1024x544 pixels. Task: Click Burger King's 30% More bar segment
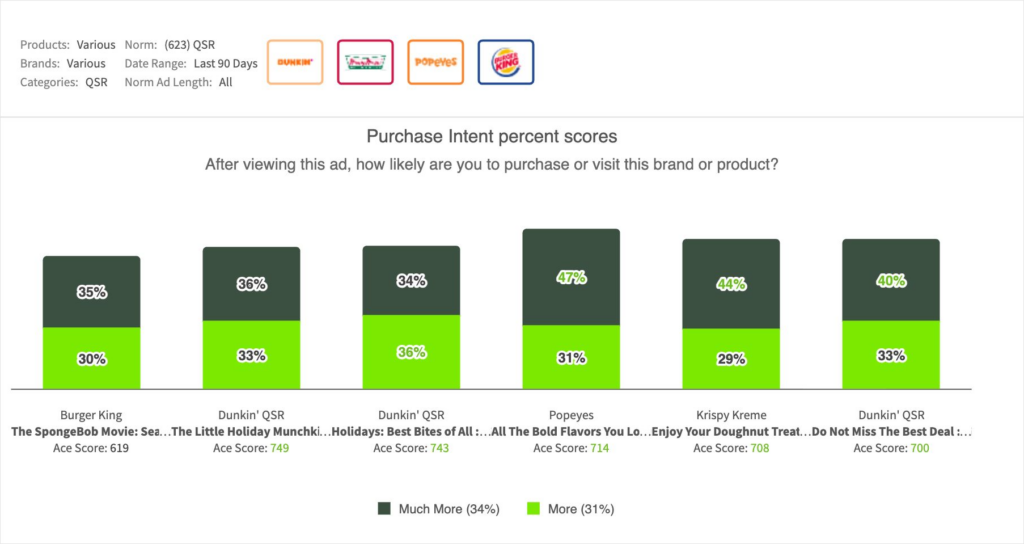91,358
